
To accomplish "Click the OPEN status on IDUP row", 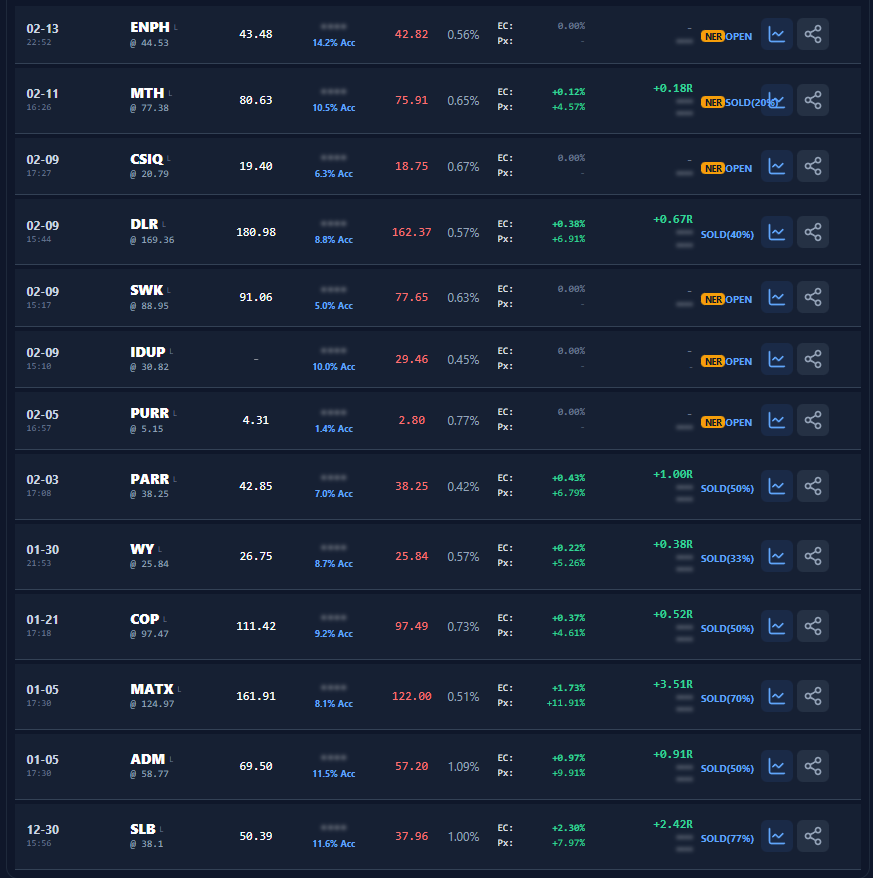I will pos(739,362).
